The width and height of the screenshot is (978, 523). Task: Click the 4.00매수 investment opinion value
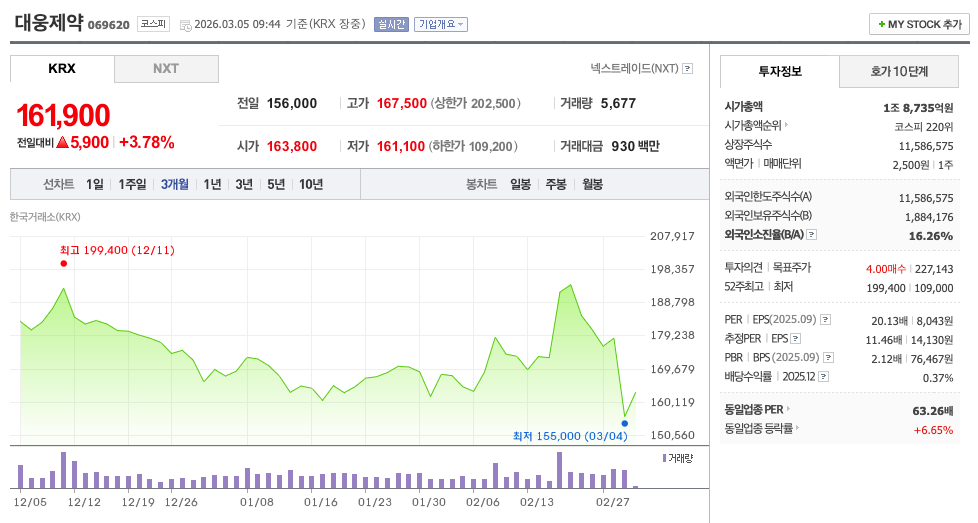(886, 269)
